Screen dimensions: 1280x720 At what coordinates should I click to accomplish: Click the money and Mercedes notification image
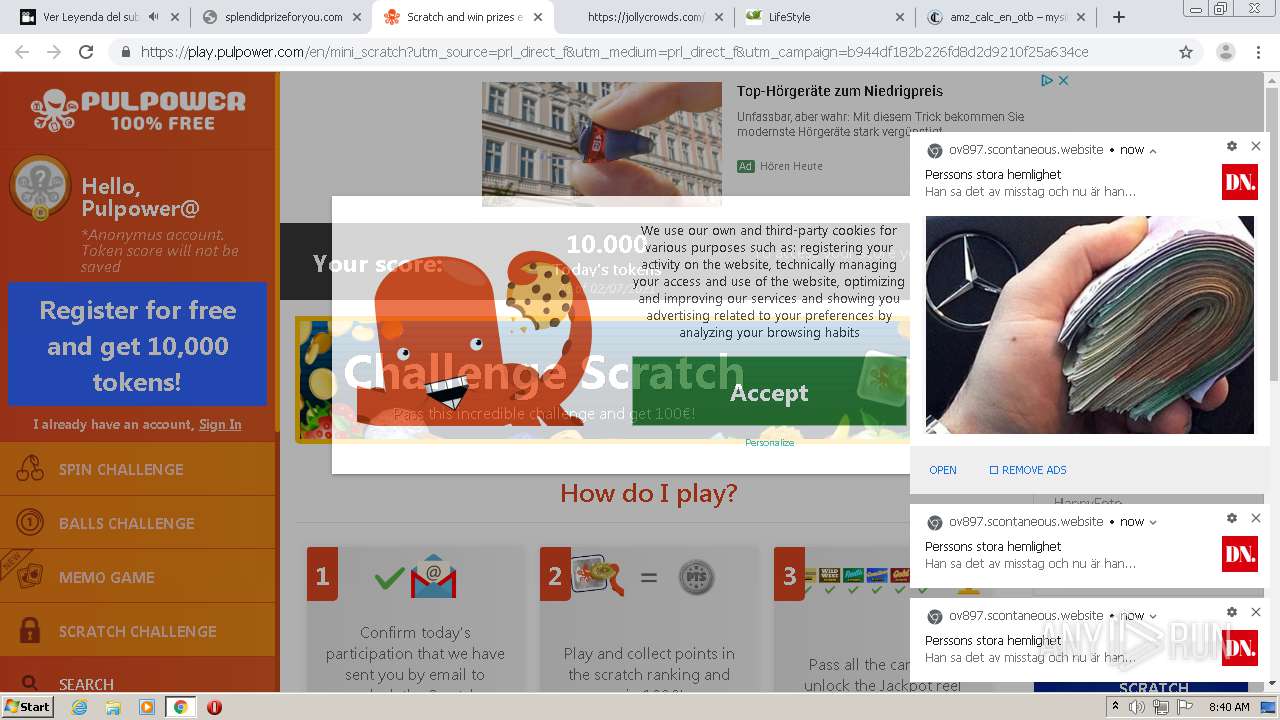pyautogui.click(x=1089, y=325)
